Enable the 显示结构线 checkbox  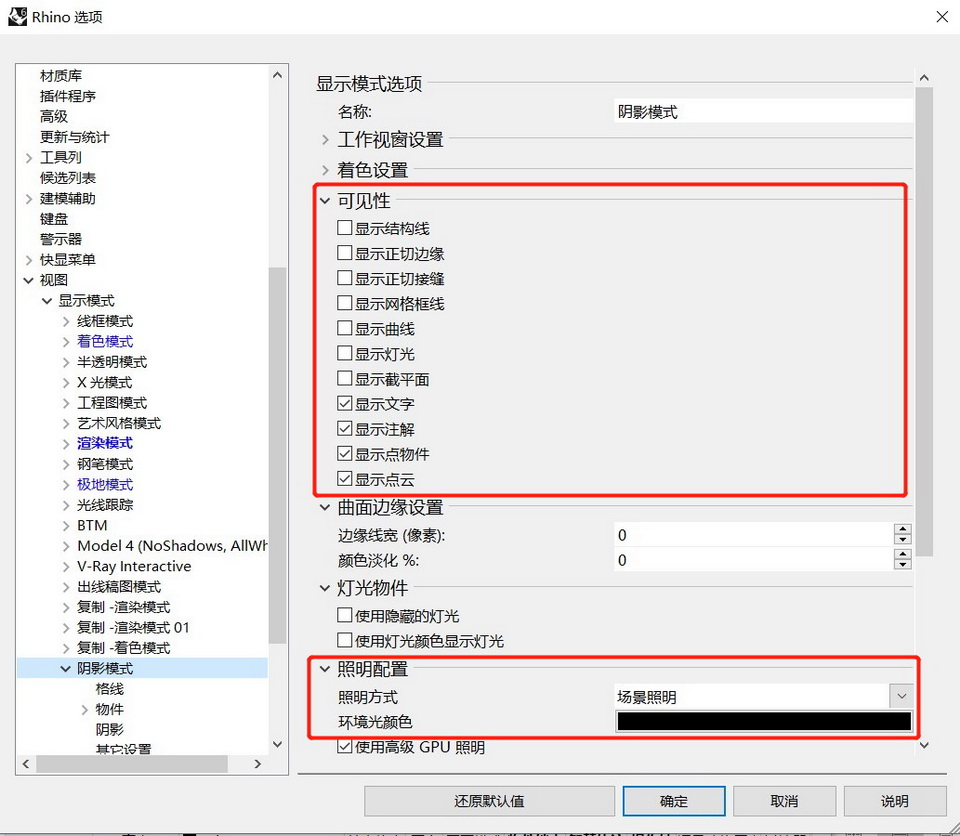coord(345,229)
